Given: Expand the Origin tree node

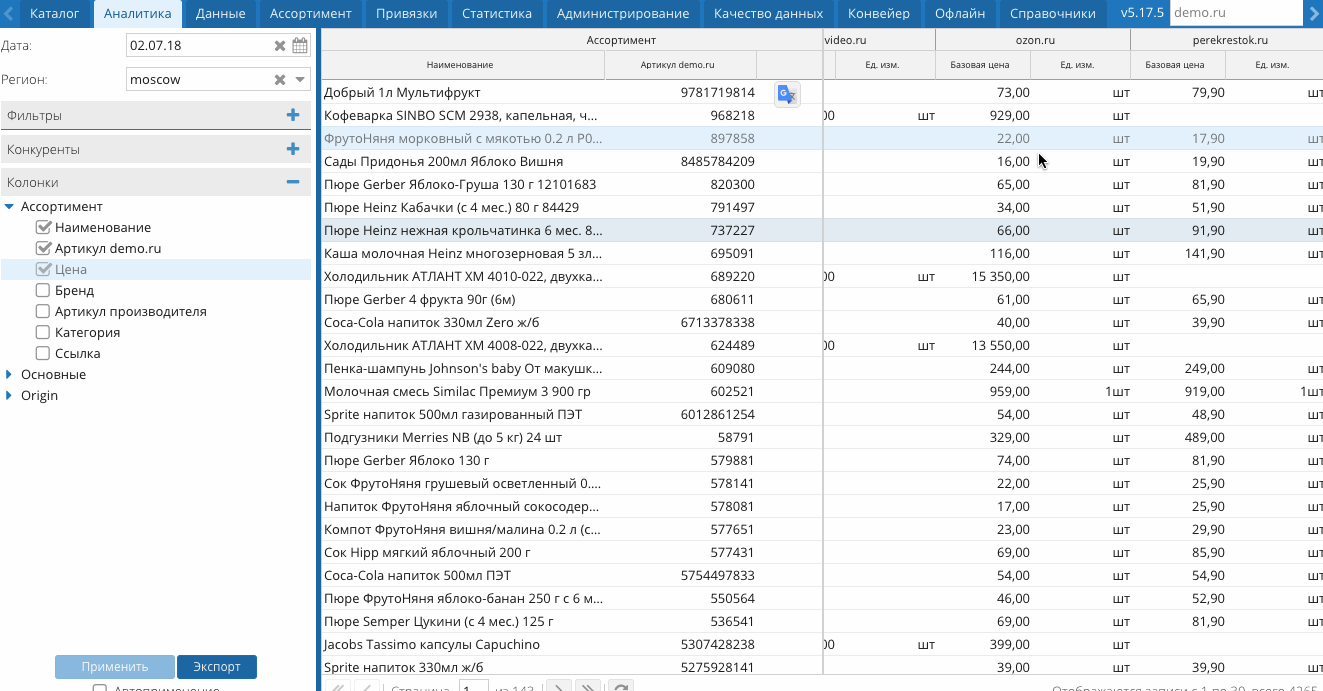Looking at the screenshot, I should (10, 395).
